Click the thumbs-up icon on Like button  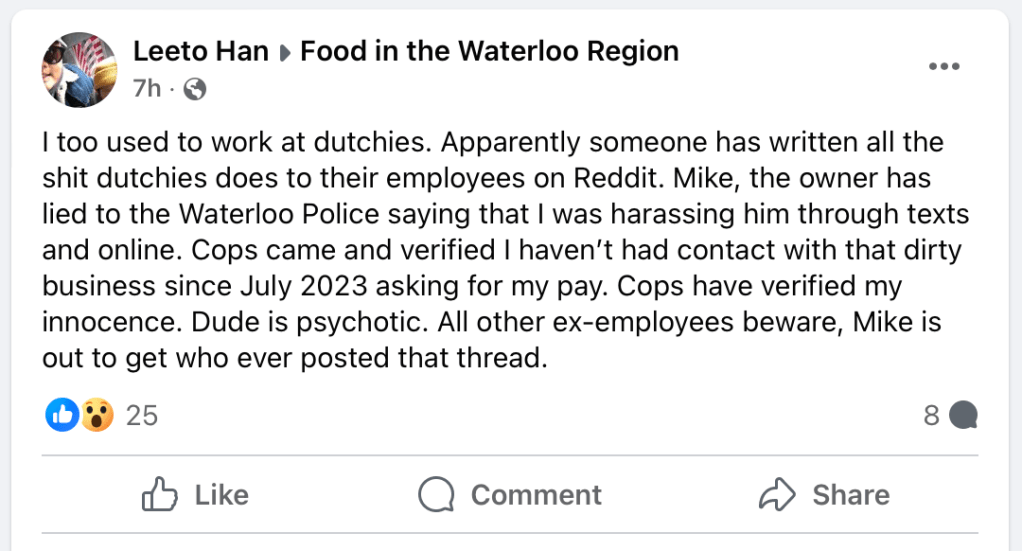coord(160,494)
